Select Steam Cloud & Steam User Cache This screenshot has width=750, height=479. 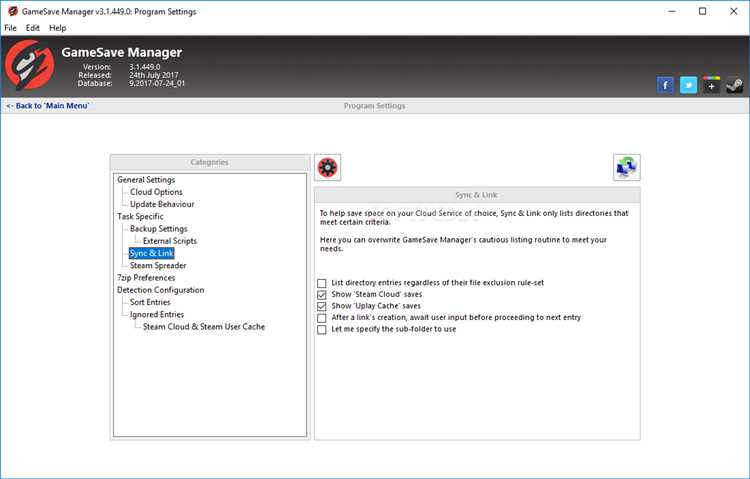point(204,327)
